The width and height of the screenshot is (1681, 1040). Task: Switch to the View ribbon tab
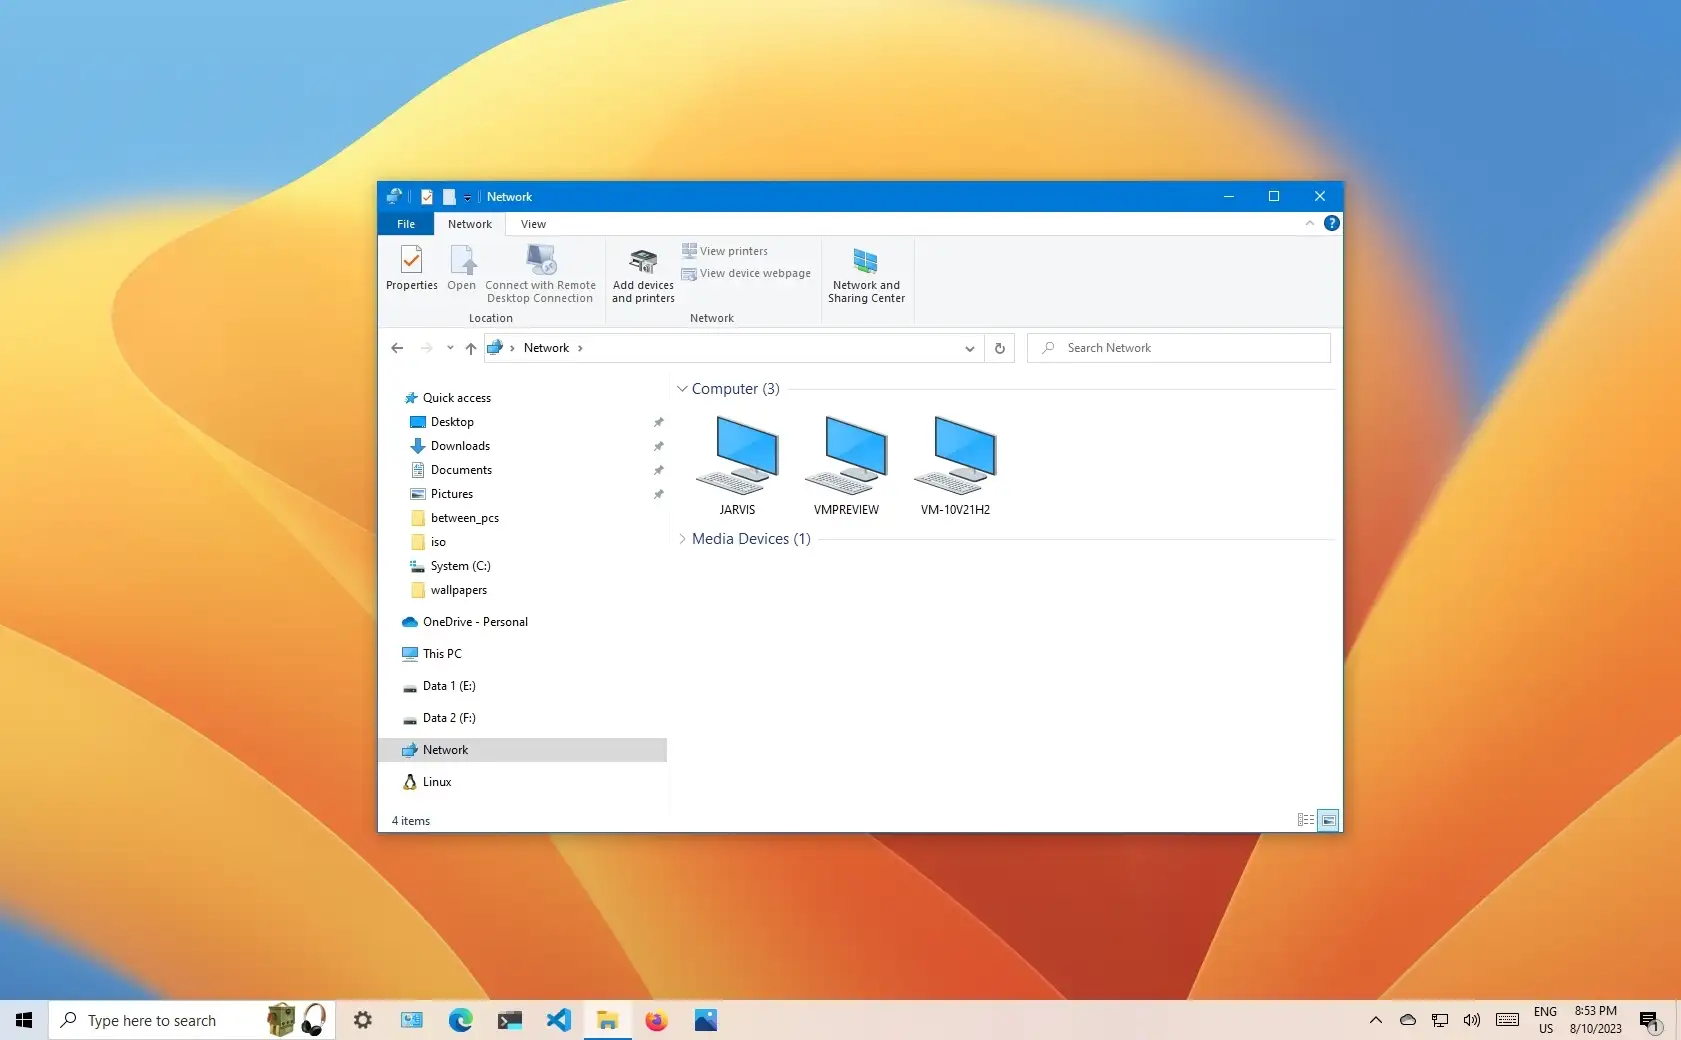(533, 224)
